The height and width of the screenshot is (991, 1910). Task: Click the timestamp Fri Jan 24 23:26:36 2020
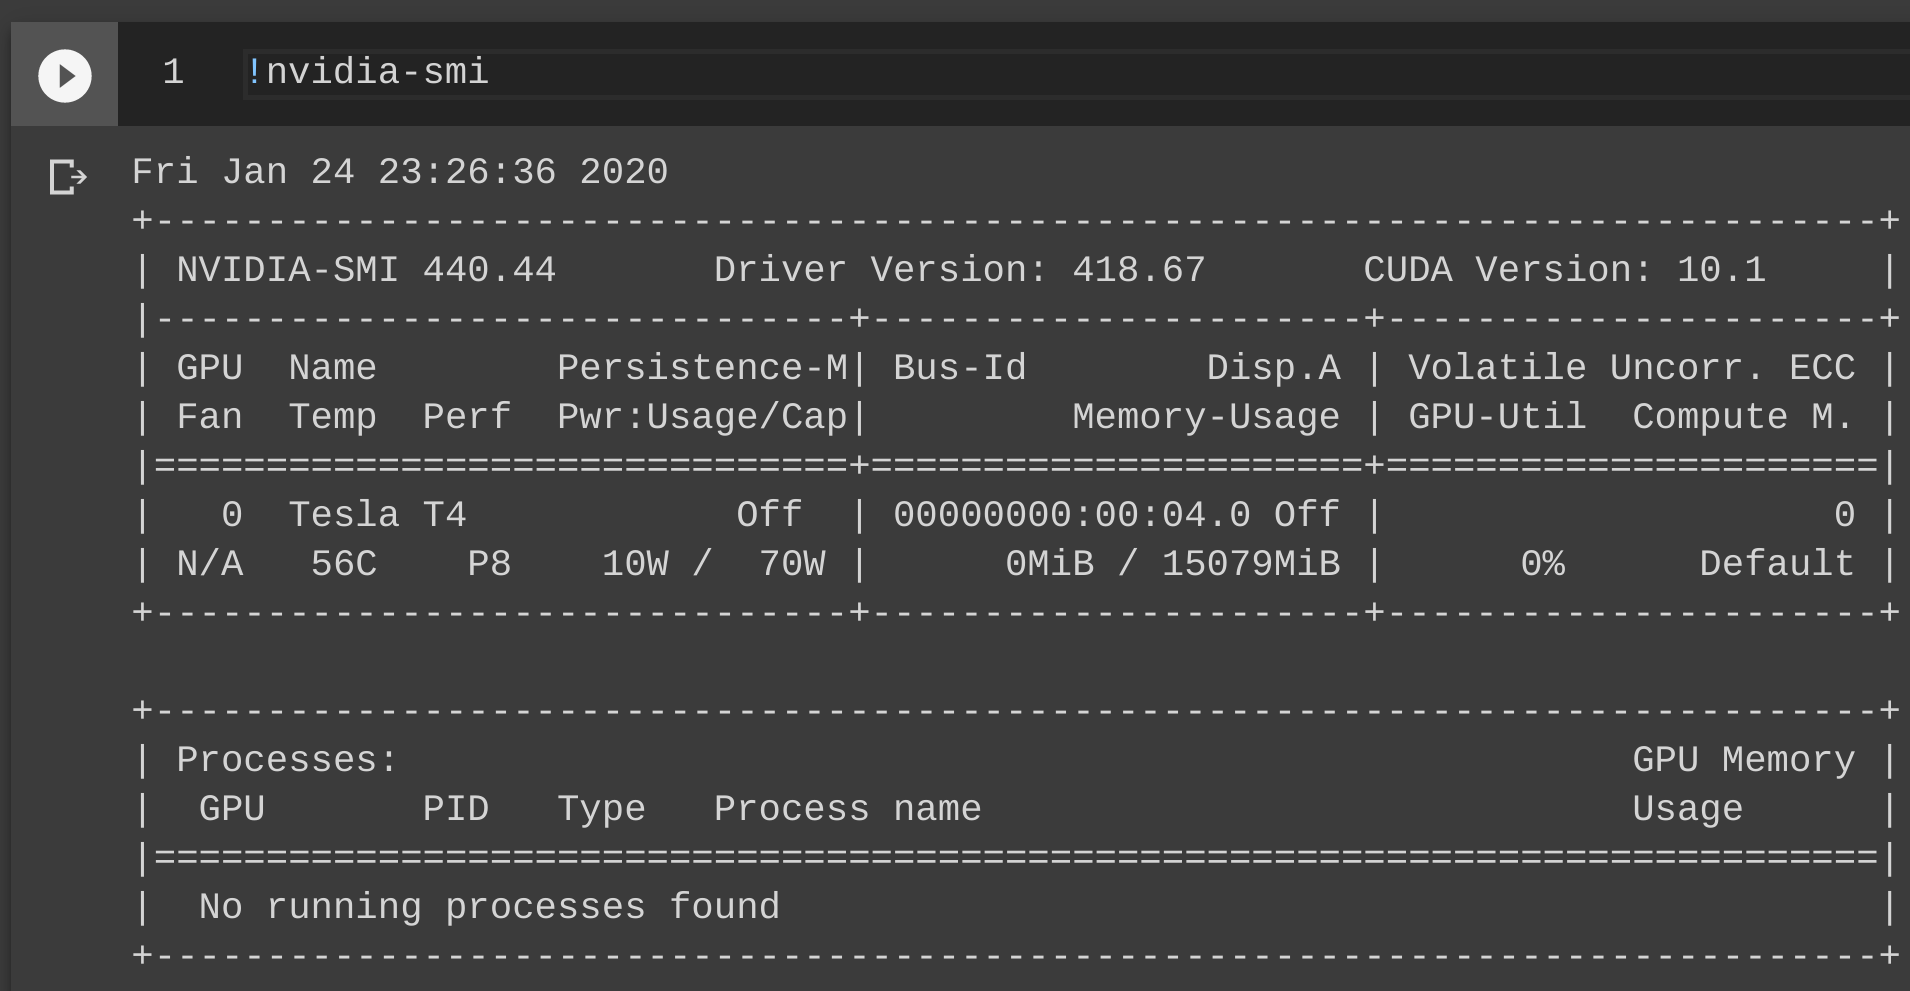(x=400, y=170)
